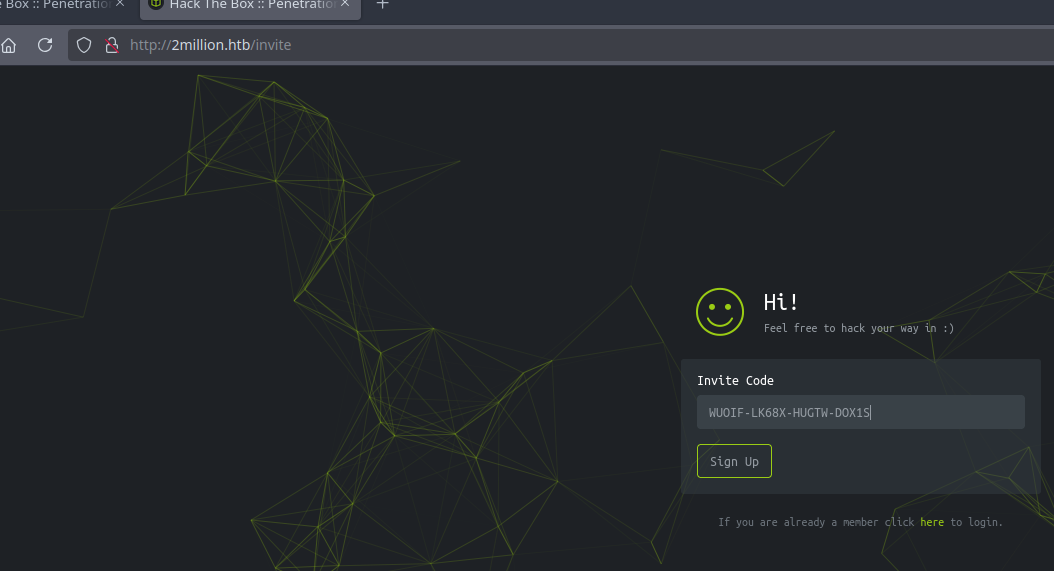Open a new tab with the plus icon
The image size is (1054, 571).
[x=382, y=5]
